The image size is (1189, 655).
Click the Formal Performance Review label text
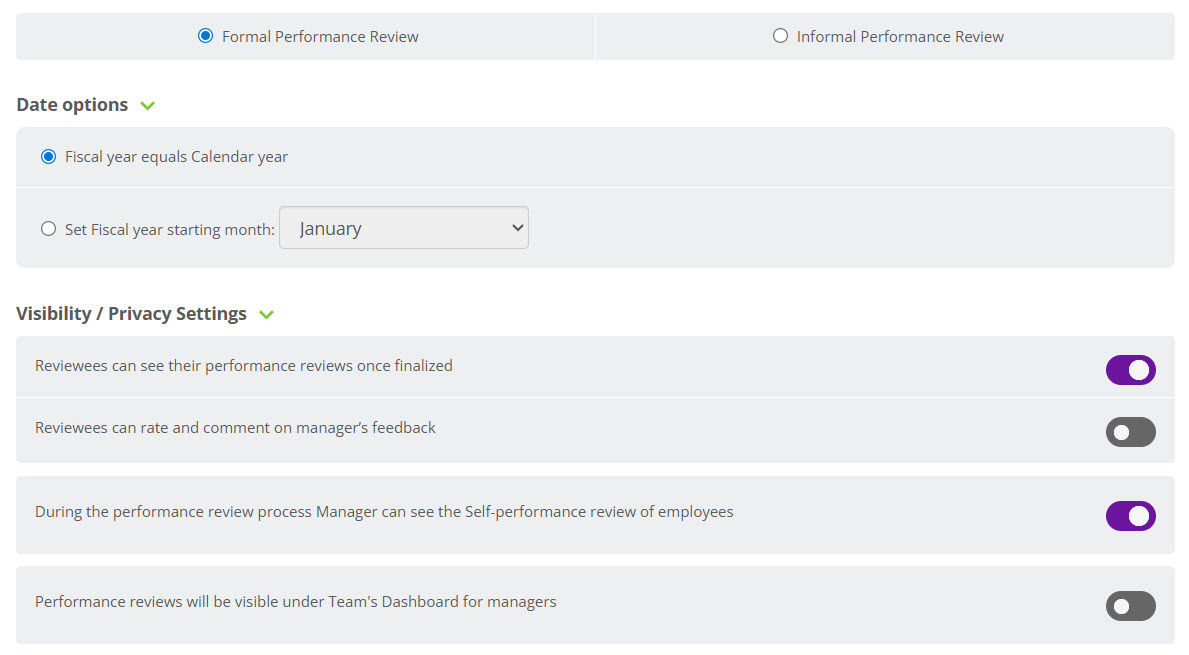point(320,37)
